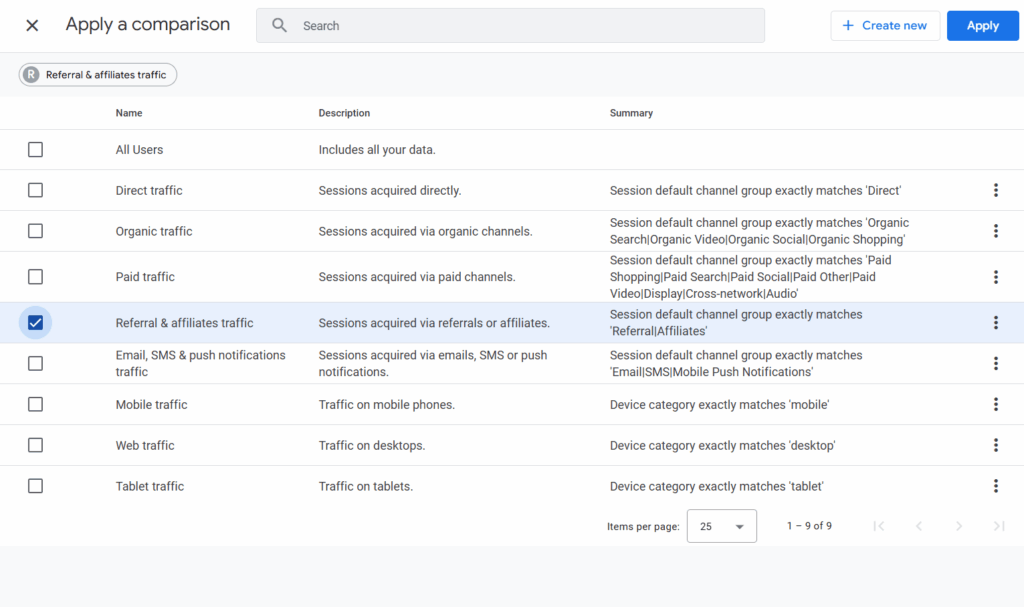
Task: Click the 'Apply a comparison' panel title
Action: [148, 24]
